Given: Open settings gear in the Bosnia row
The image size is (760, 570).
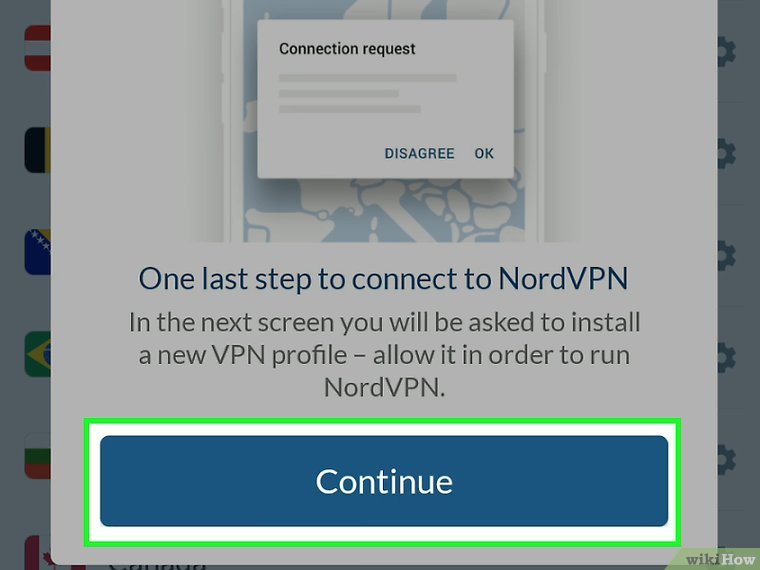Looking at the screenshot, I should coord(727,254).
